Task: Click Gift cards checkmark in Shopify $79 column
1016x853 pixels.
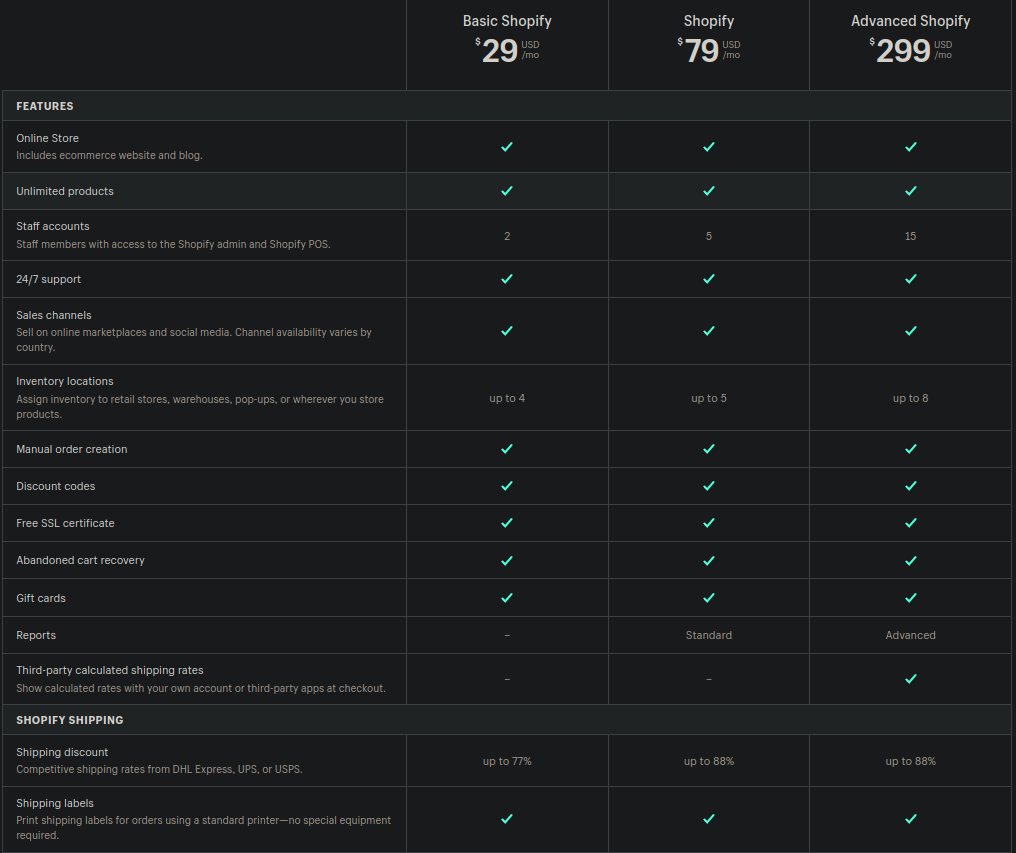Action: (709, 598)
